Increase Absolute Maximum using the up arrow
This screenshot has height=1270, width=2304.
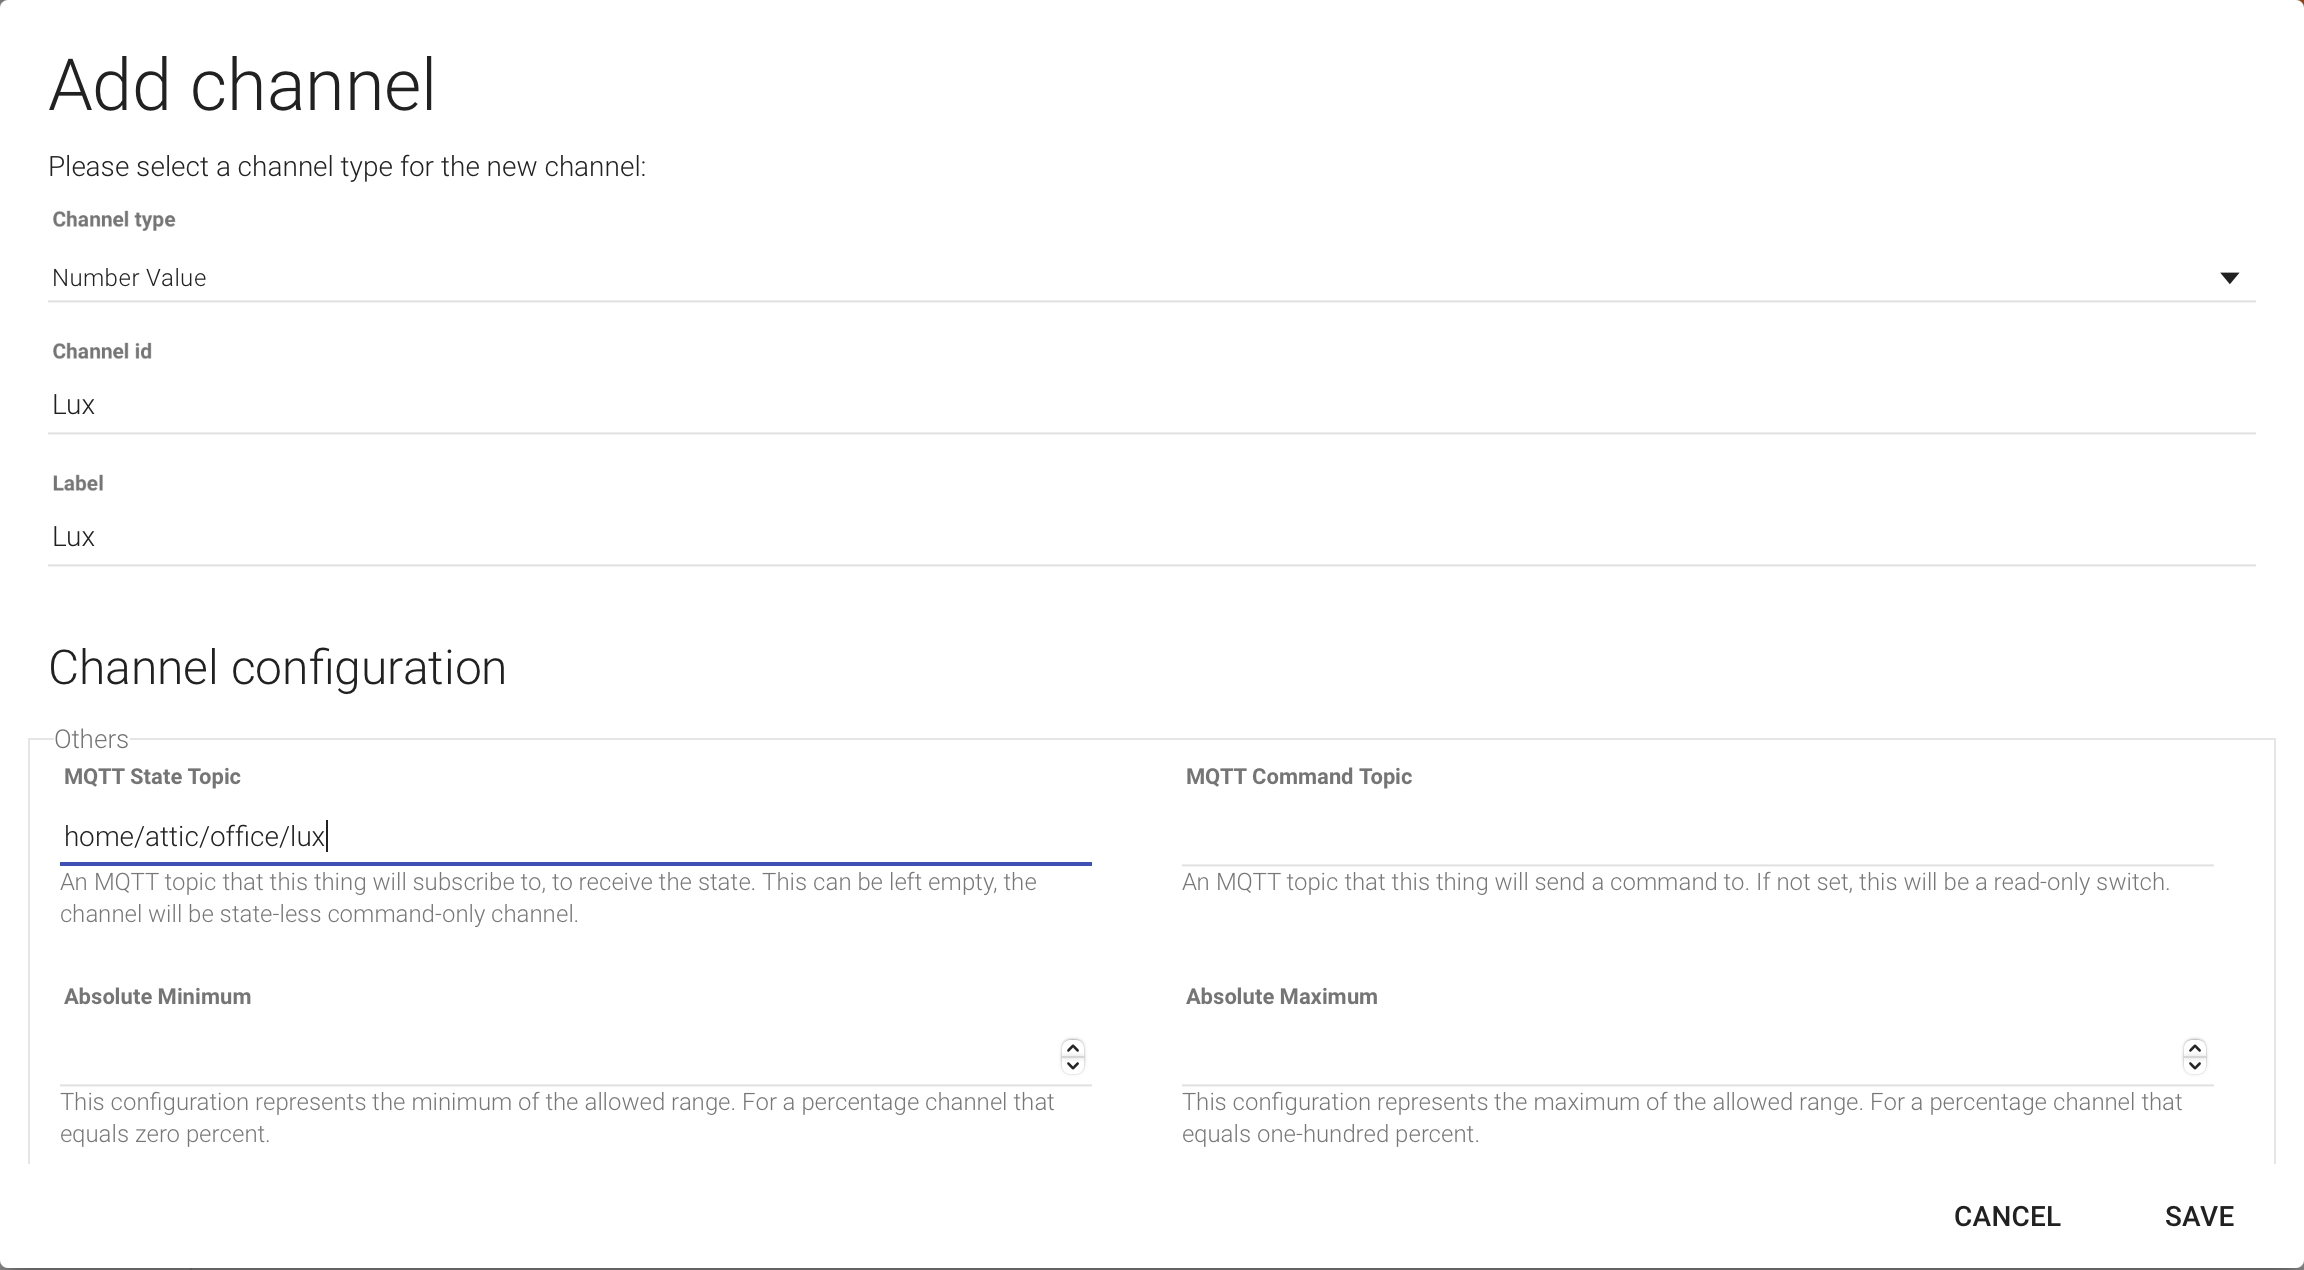[2195, 1048]
